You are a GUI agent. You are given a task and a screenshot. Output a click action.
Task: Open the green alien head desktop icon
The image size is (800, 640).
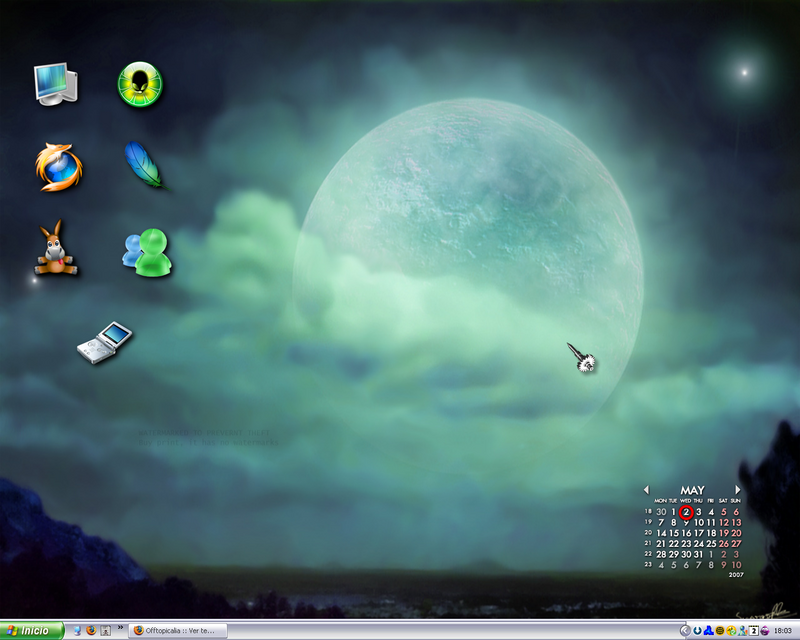(x=140, y=83)
